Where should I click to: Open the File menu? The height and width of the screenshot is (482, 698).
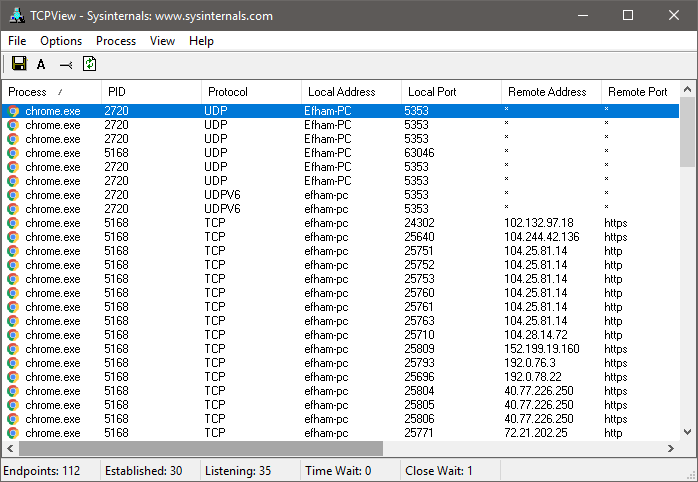coord(17,41)
